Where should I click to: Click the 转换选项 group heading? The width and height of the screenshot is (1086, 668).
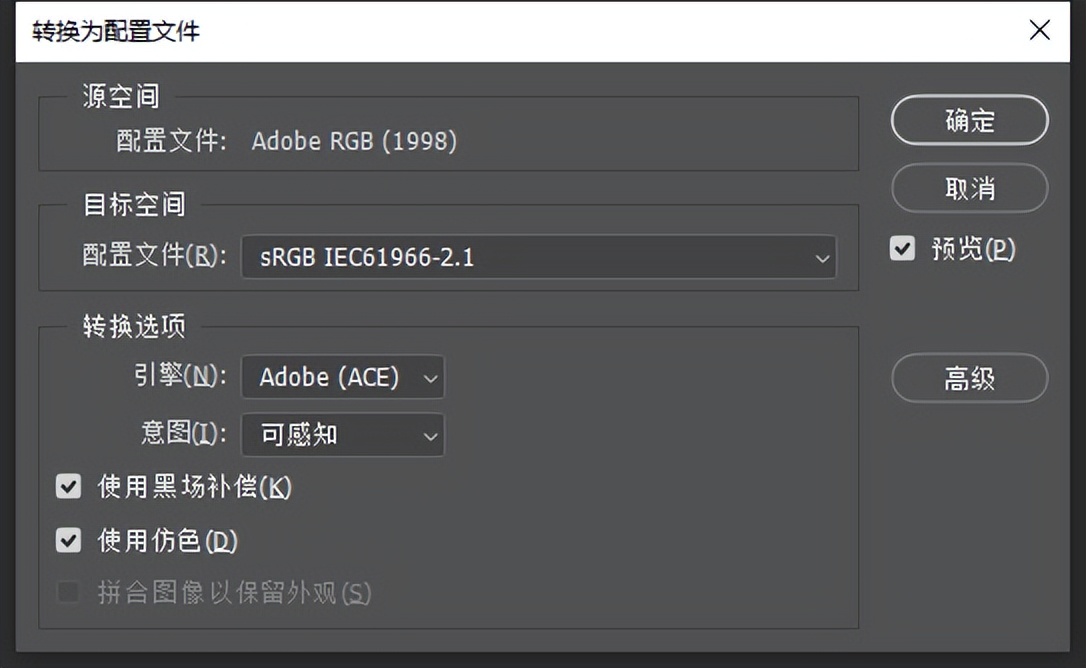tap(134, 327)
